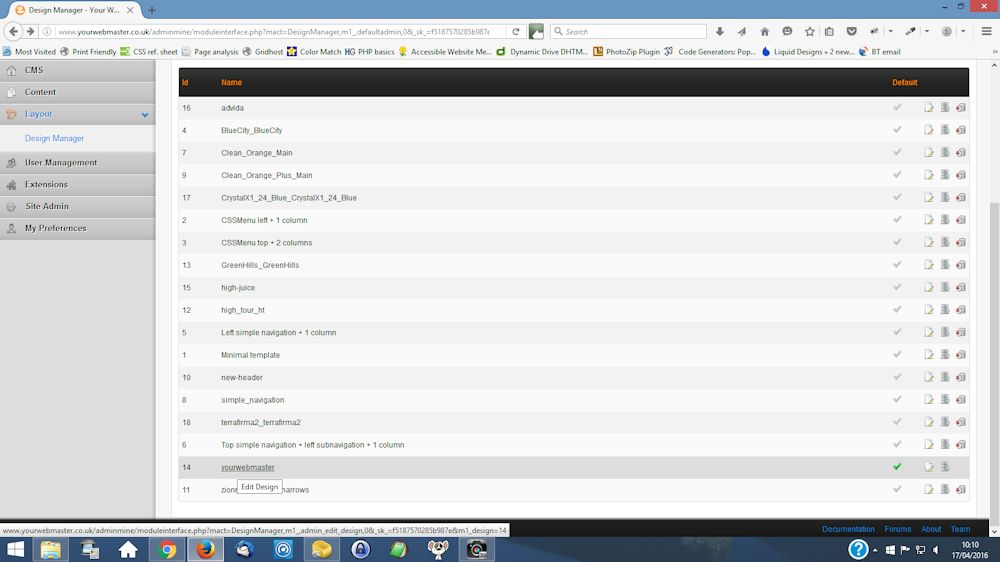1000x562 pixels.
Task: Collapse the Layout sidebar section arrow
Action: pos(145,115)
